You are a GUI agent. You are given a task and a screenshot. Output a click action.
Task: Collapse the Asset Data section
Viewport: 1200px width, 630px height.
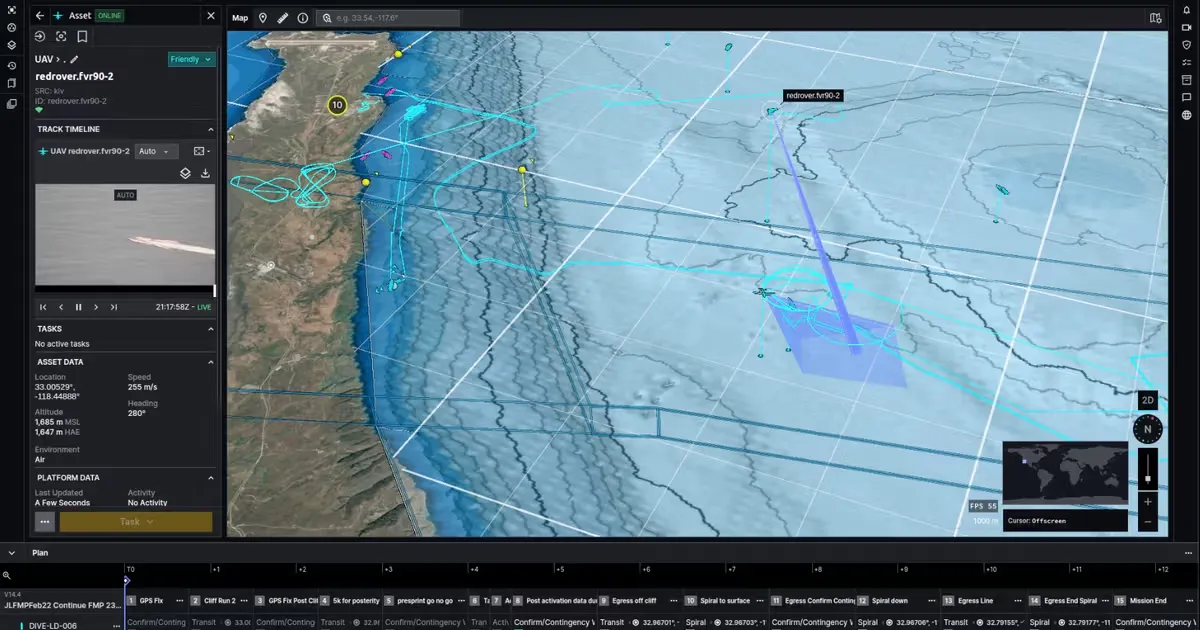210,362
